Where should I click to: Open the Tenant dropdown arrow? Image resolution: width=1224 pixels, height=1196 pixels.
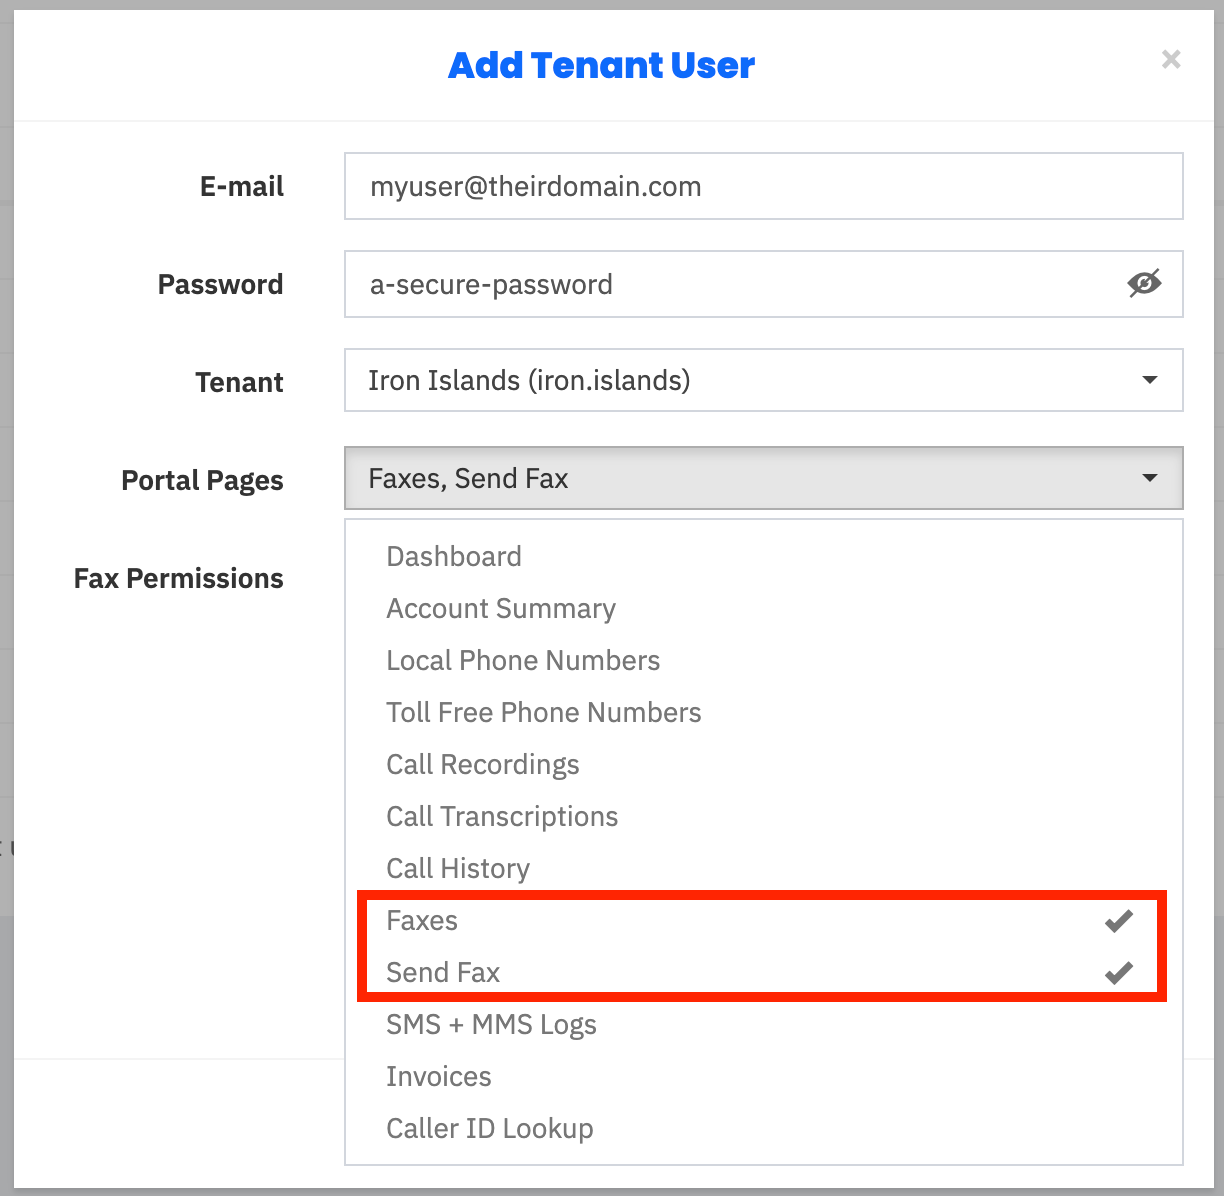coord(1150,380)
